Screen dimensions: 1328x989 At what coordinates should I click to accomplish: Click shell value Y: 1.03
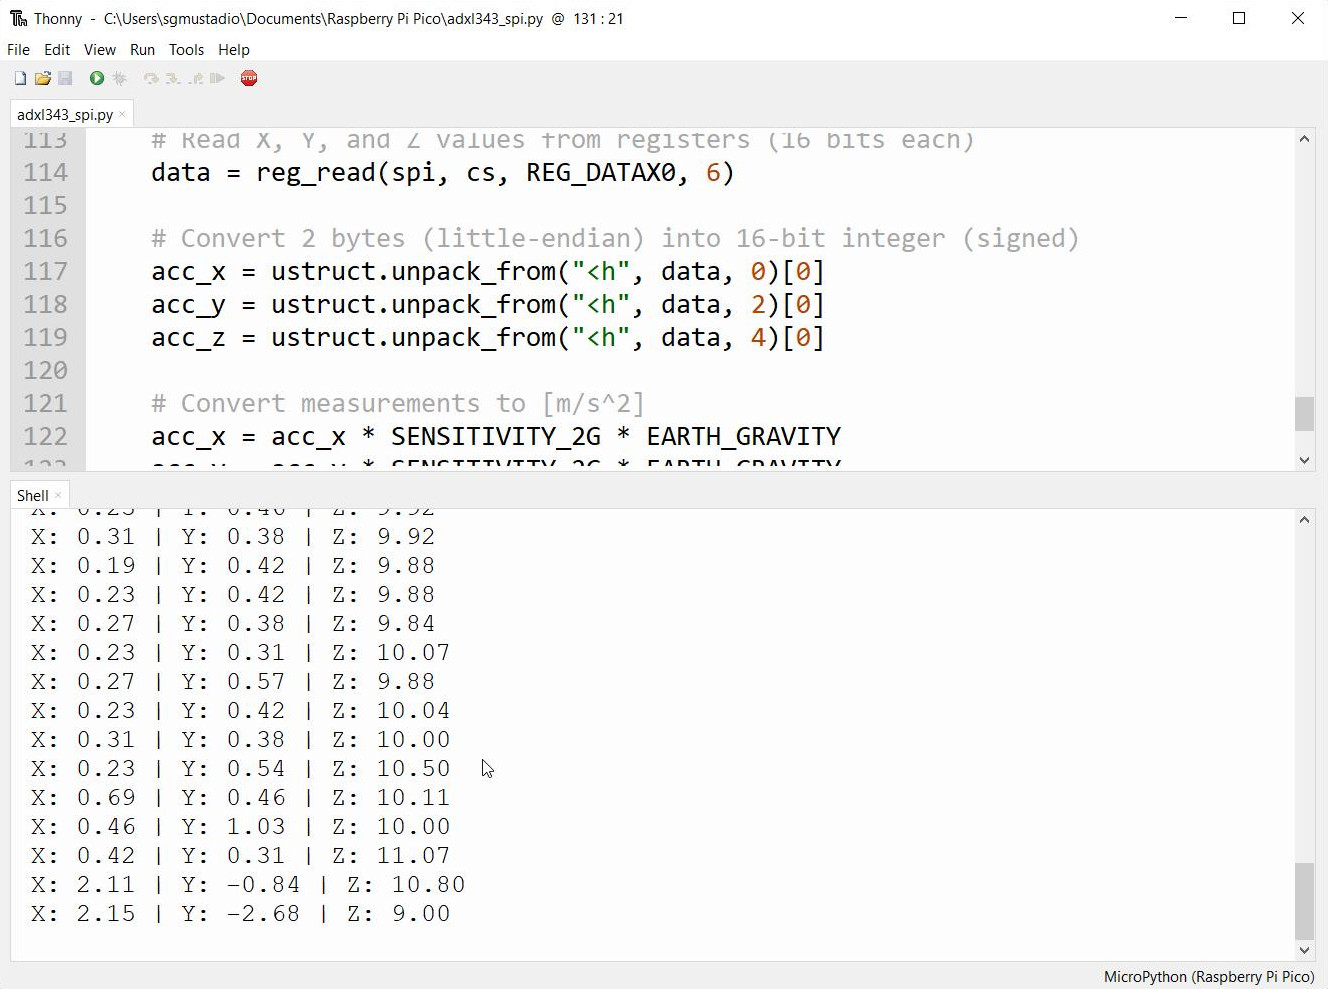coord(233,826)
